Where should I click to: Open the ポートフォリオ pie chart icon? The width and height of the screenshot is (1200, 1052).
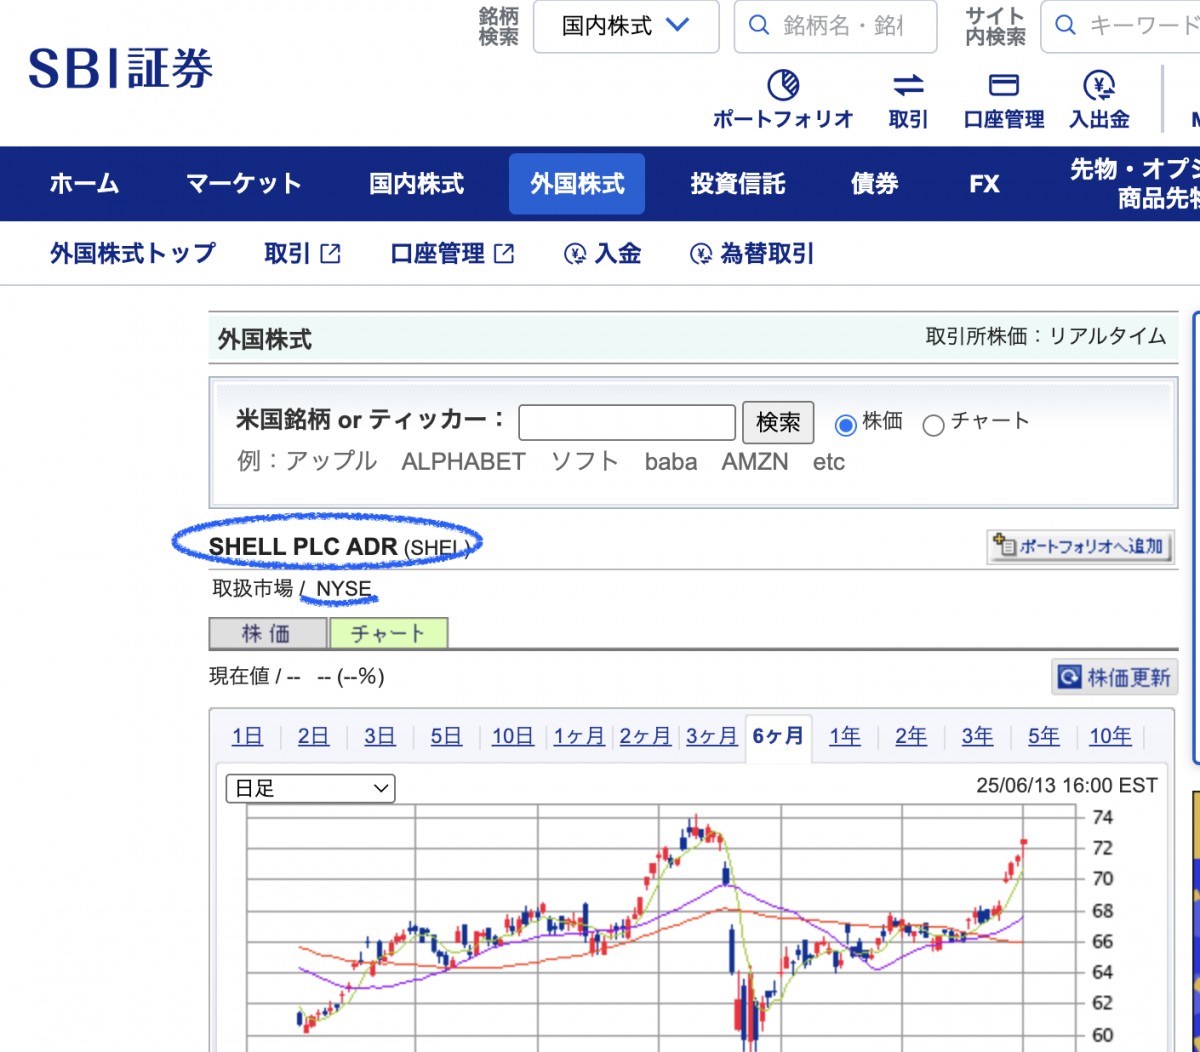click(783, 84)
